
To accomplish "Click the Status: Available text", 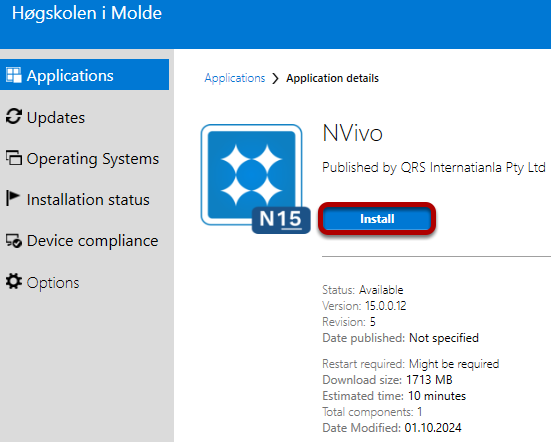I will click(x=363, y=290).
